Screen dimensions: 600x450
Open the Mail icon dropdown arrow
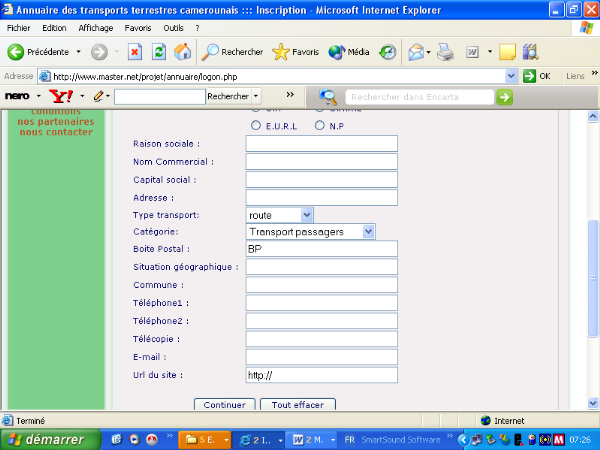(x=428, y=52)
